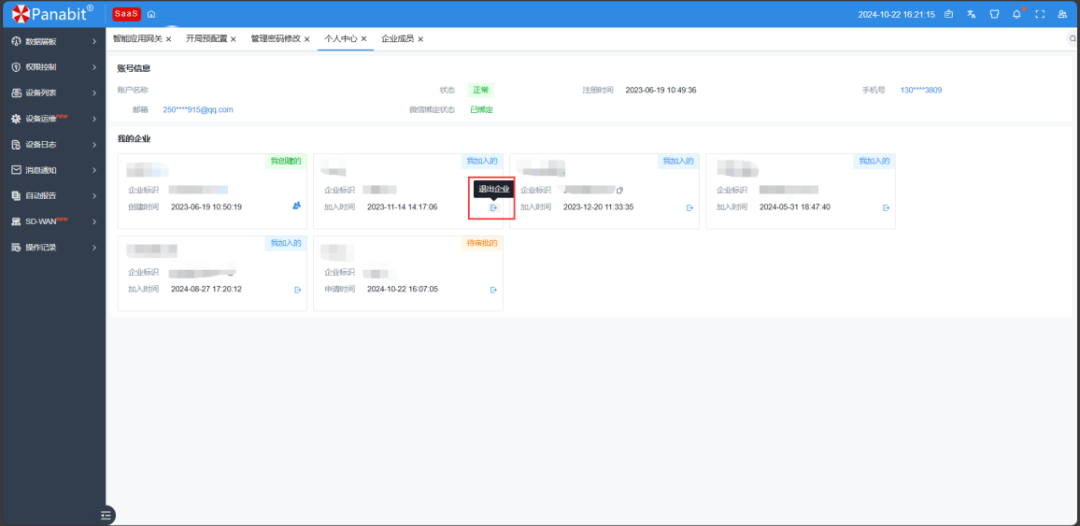Image resolution: width=1080 pixels, height=526 pixels.
Task: Expand the 操作记录 menu chevron
Action: click(94, 246)
